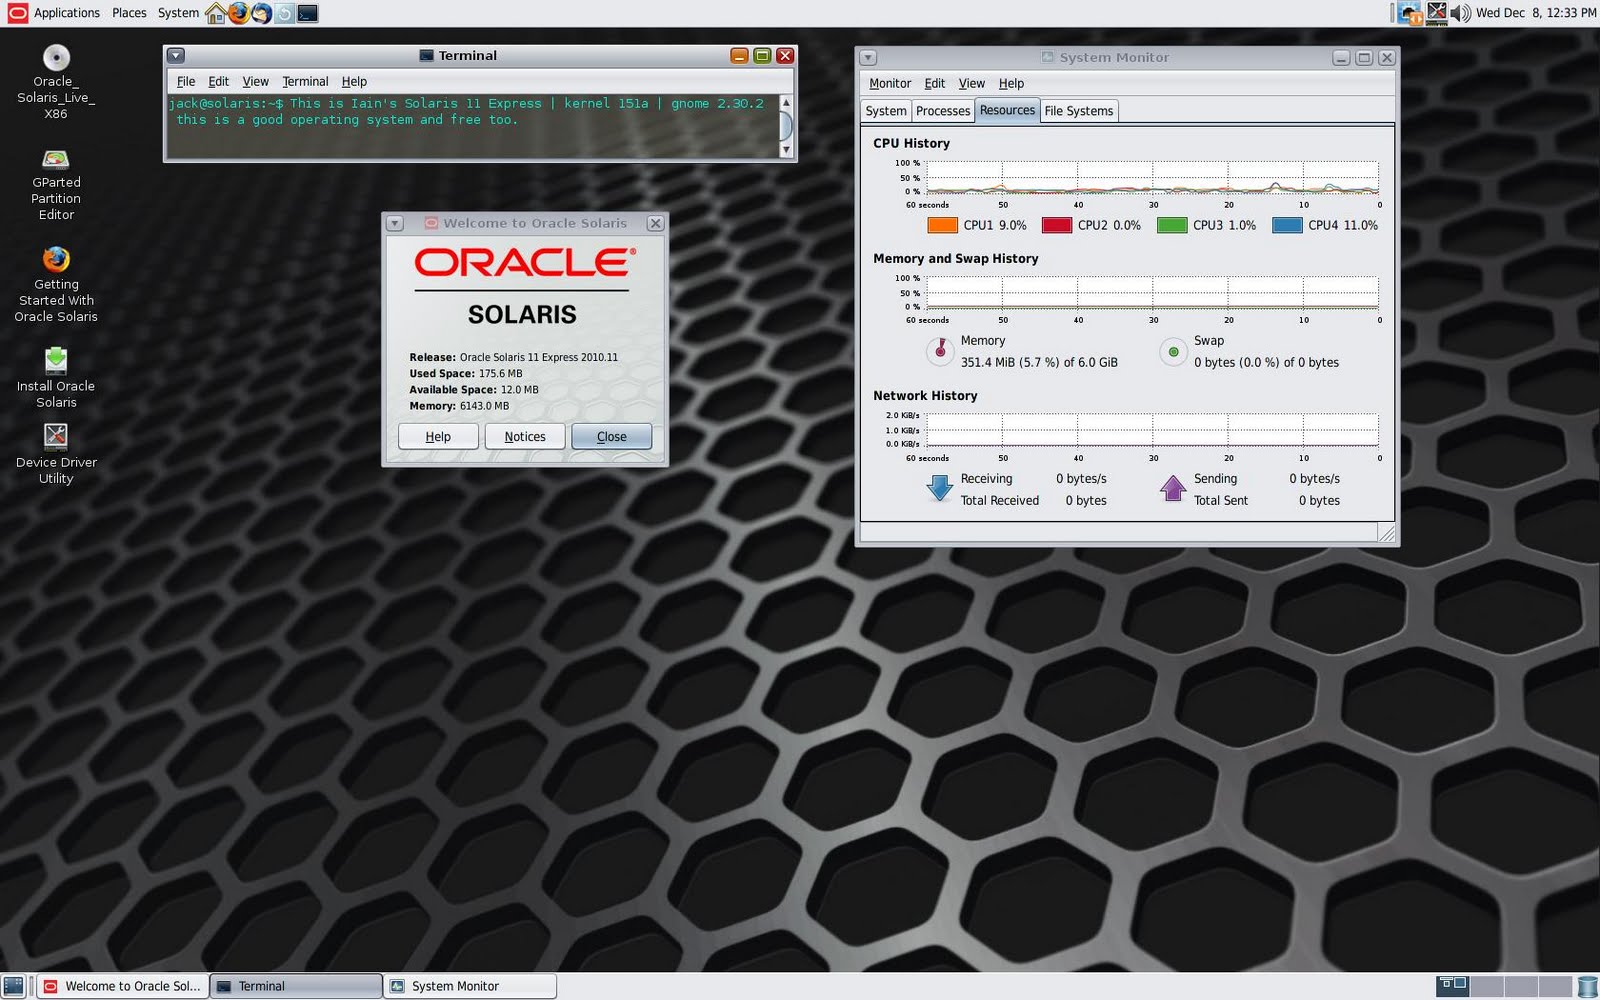The width and height of the screenshot is (1600, 1000).
Task: Launch Firefox from the top panel
Action: pos(238,13)
